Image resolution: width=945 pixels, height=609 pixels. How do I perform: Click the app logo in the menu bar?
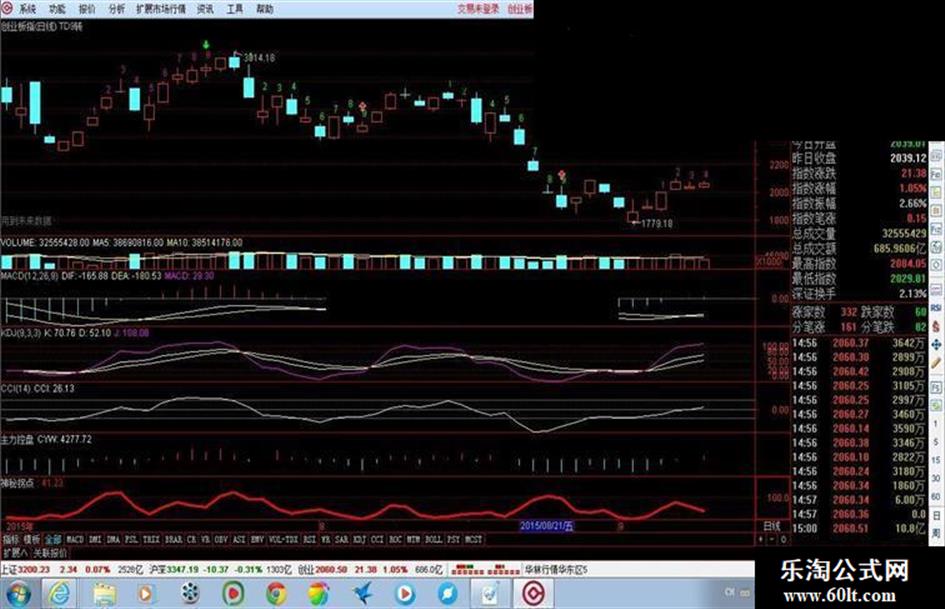click(x=7, y=8)
